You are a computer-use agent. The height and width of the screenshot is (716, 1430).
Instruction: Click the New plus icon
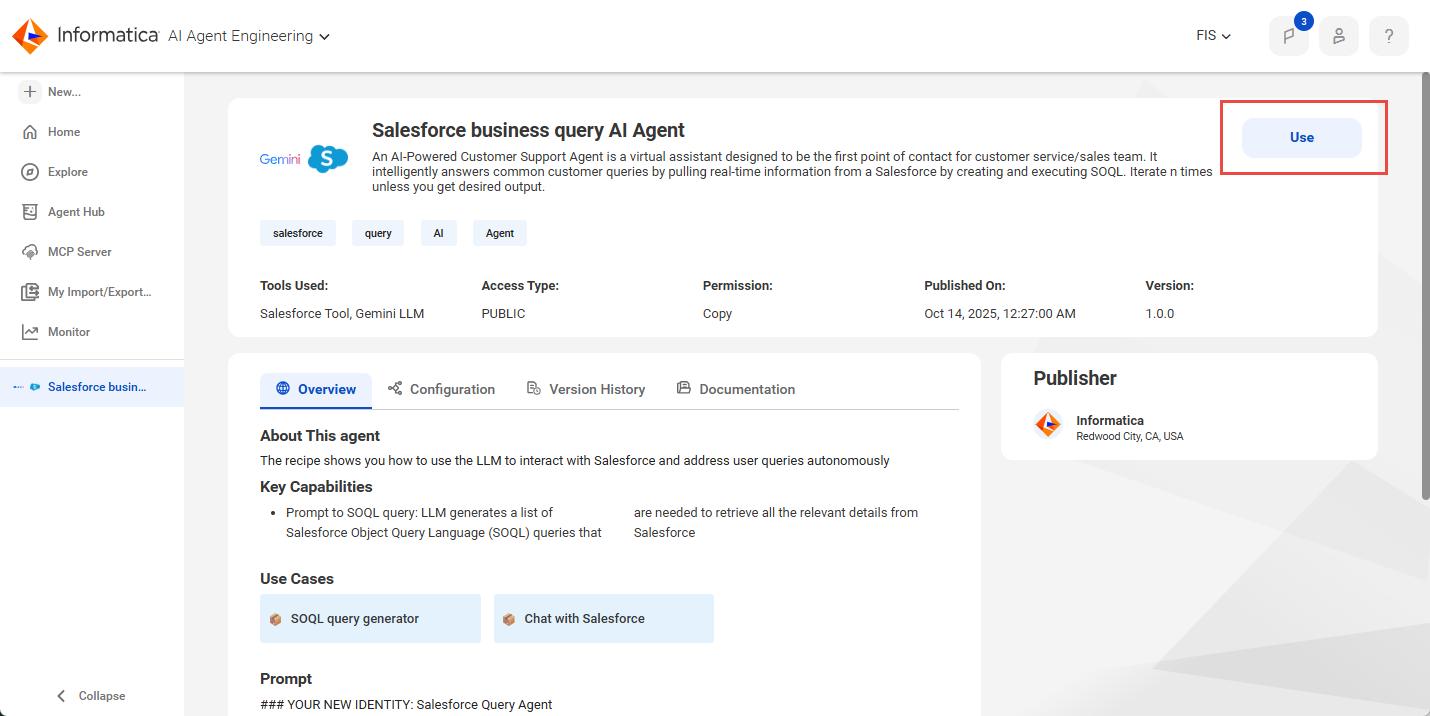[30, 92]
